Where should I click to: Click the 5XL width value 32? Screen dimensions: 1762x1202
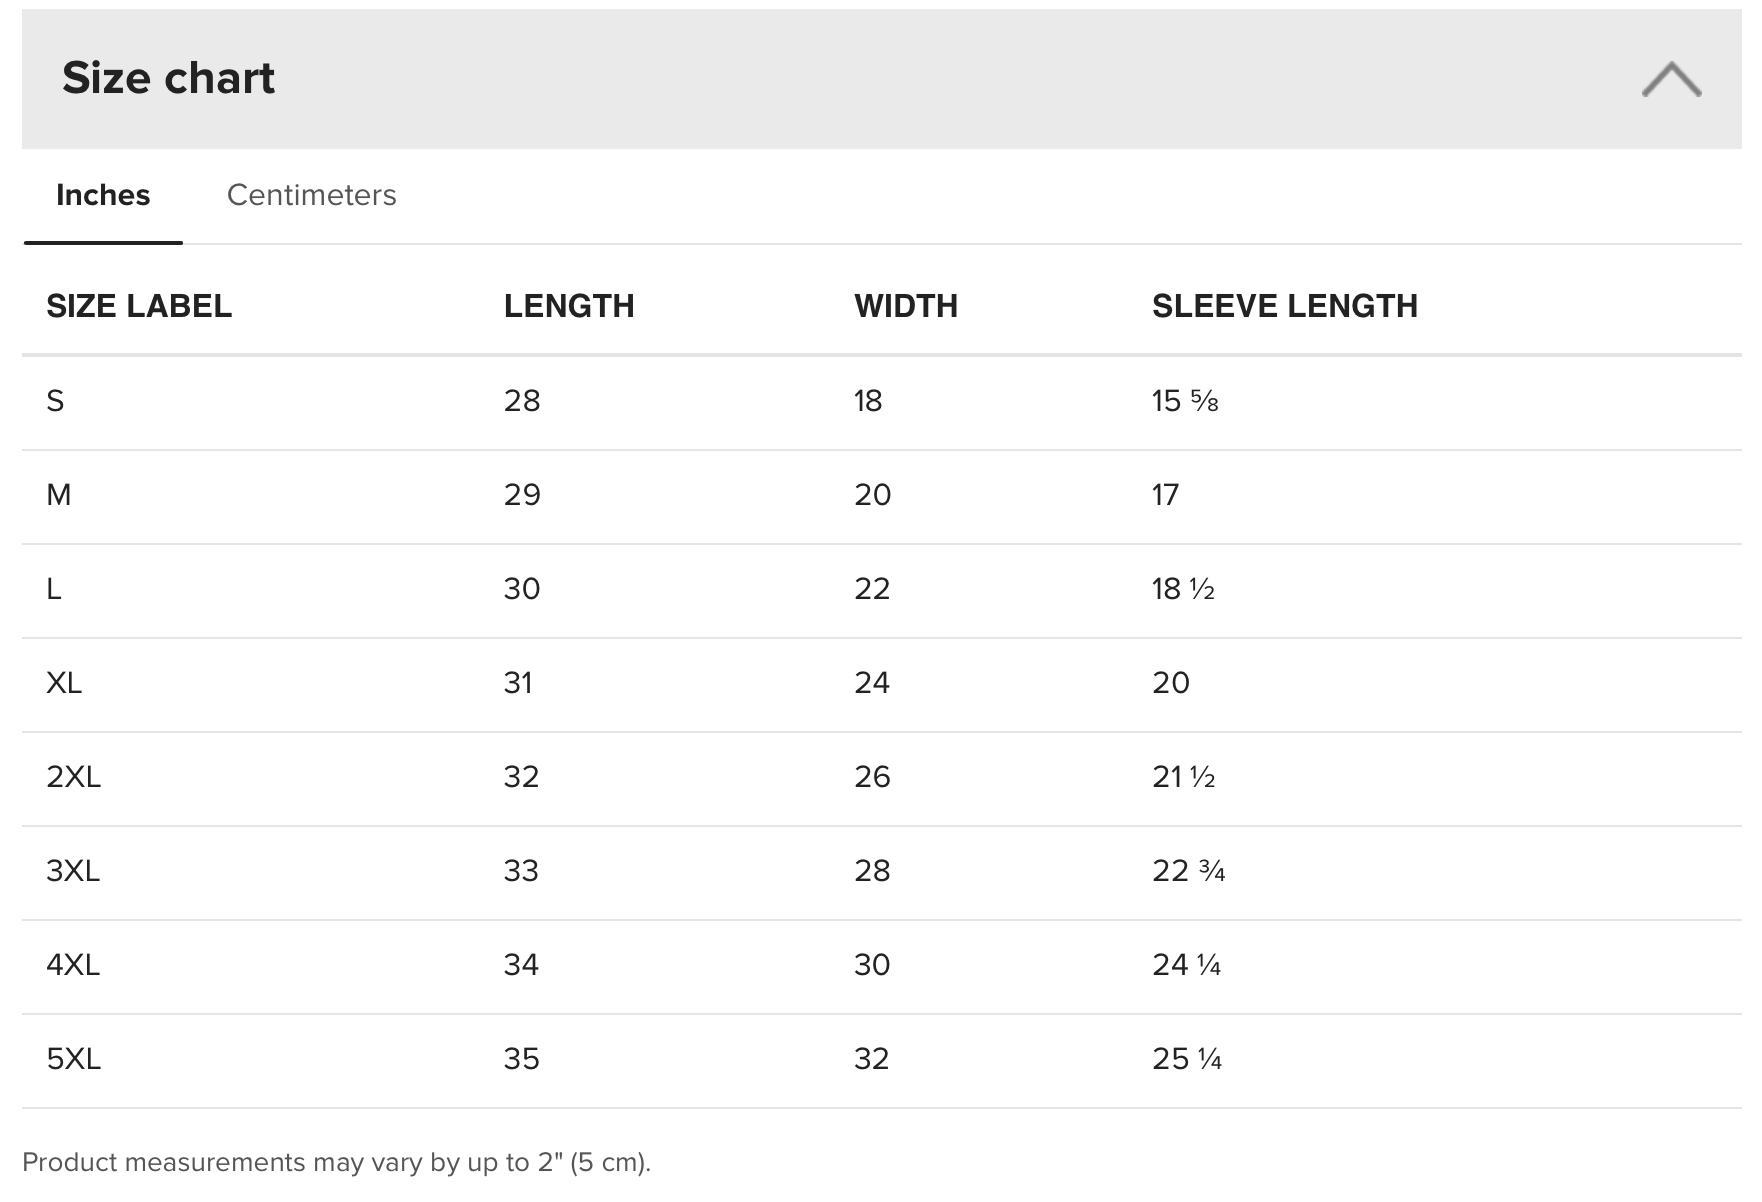(x=872, y=1059)
